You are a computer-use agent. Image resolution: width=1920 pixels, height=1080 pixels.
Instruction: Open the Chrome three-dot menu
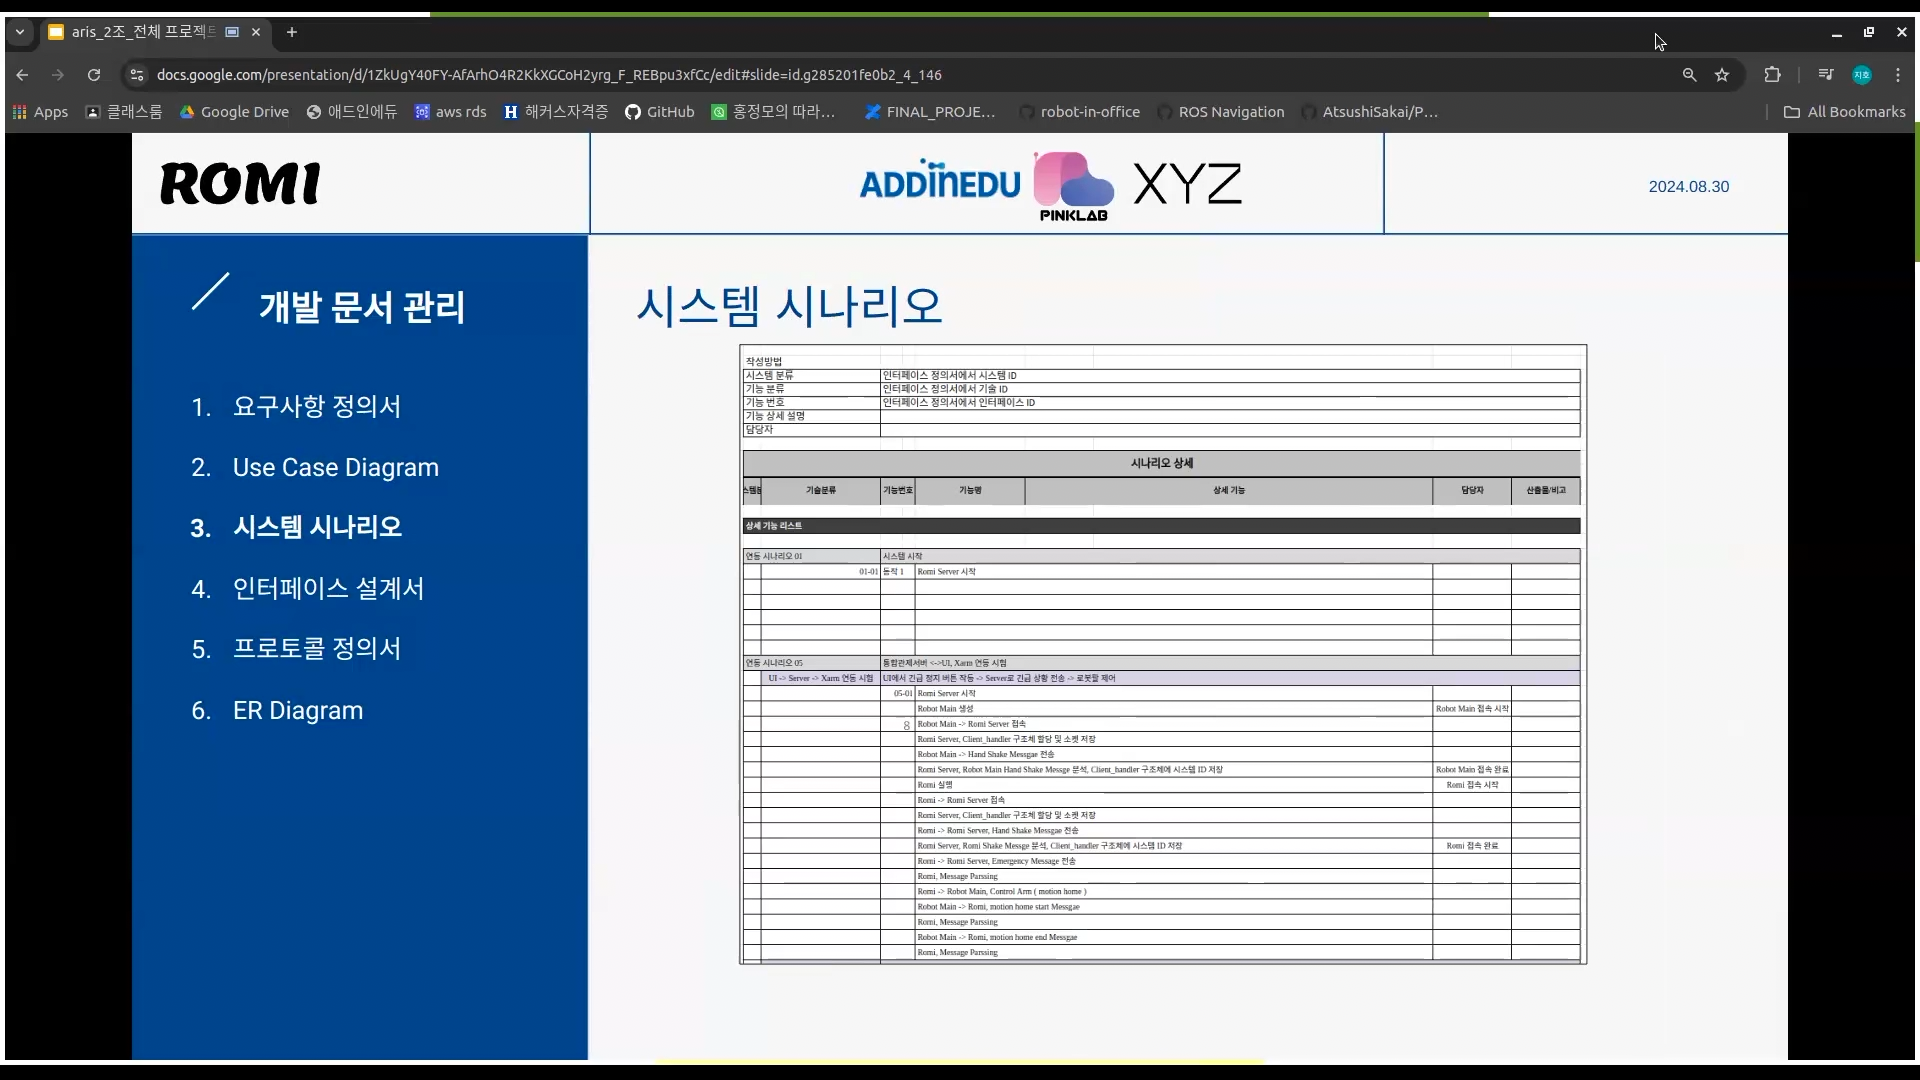1898,75
